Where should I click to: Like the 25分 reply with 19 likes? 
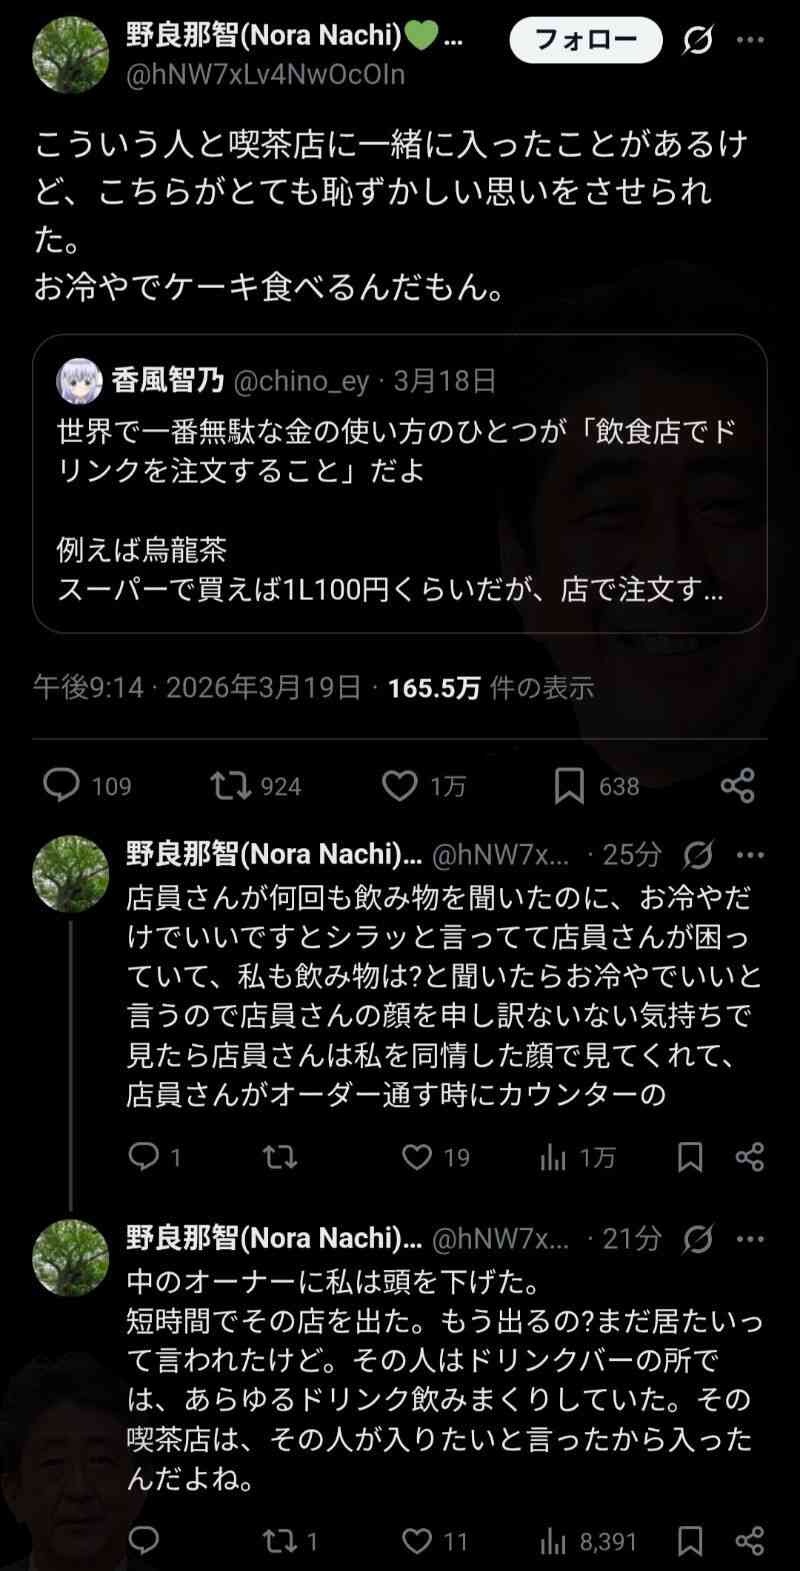pos(417,1157)
